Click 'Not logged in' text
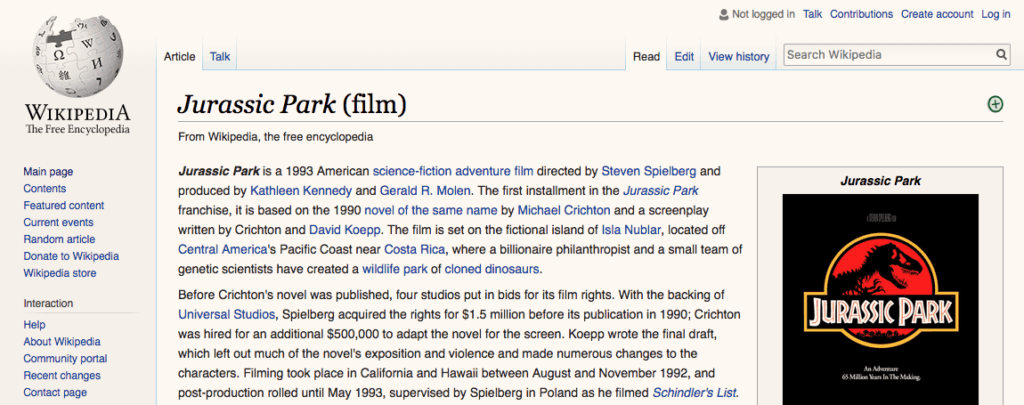The height and width of the screenshot is (405, 1024). click(763, 14)
